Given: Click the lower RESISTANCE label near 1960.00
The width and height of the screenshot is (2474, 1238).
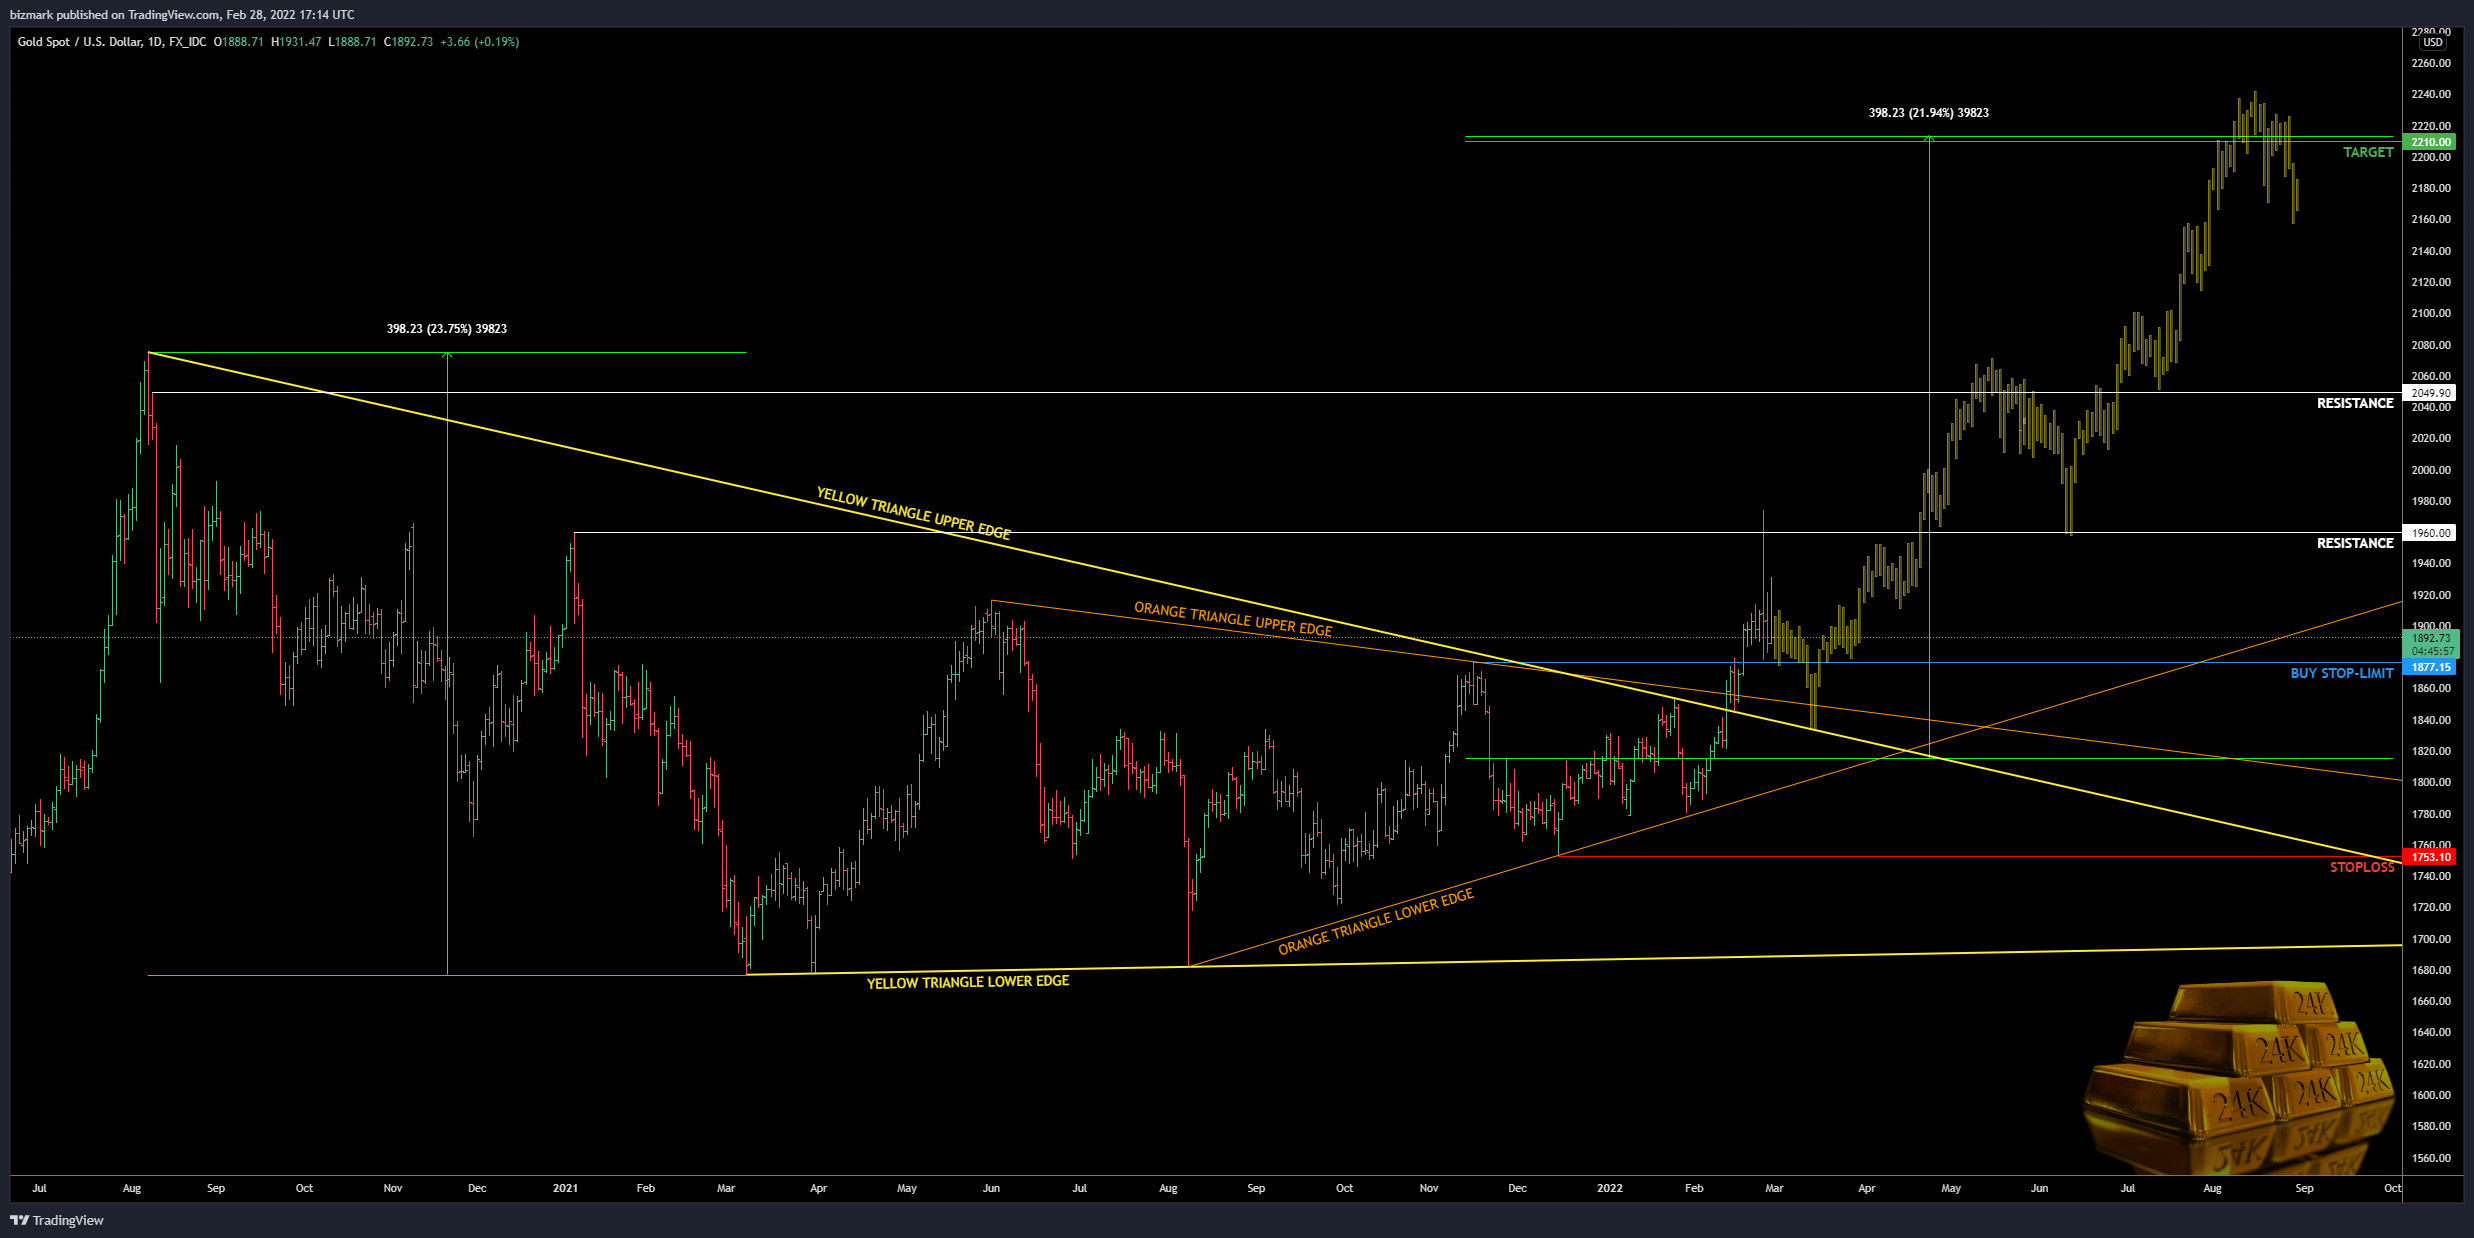Looking at the screenshot, I should pyautogui.click(x=2355, y=543).
